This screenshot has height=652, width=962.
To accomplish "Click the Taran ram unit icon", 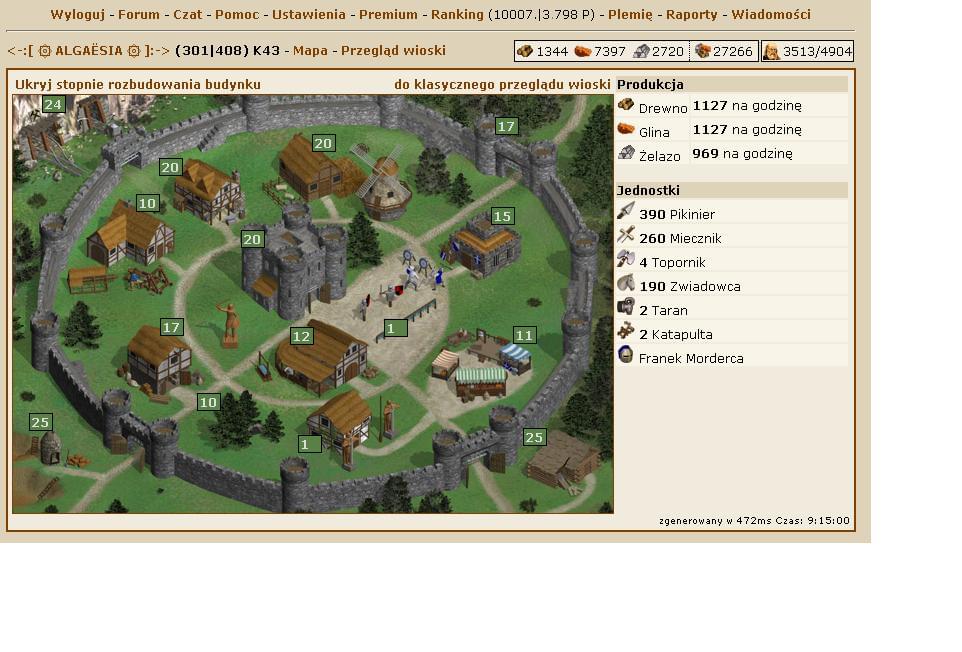I will pos(626,307).
